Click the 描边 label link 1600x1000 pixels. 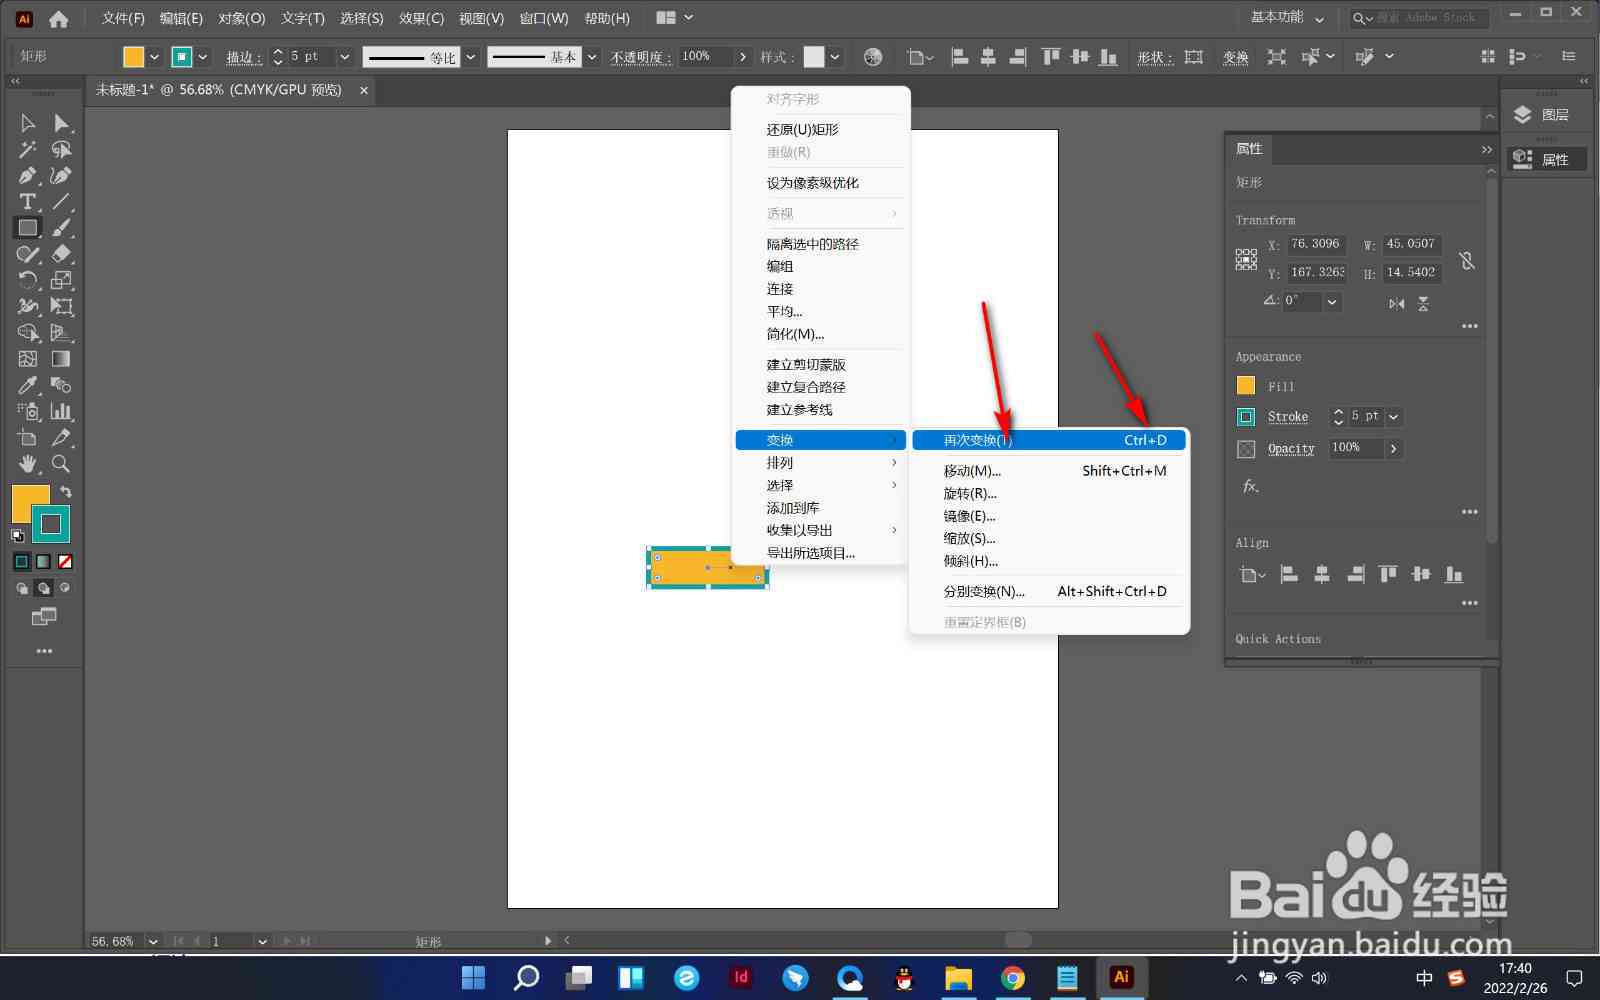click(x=244, y=57)
